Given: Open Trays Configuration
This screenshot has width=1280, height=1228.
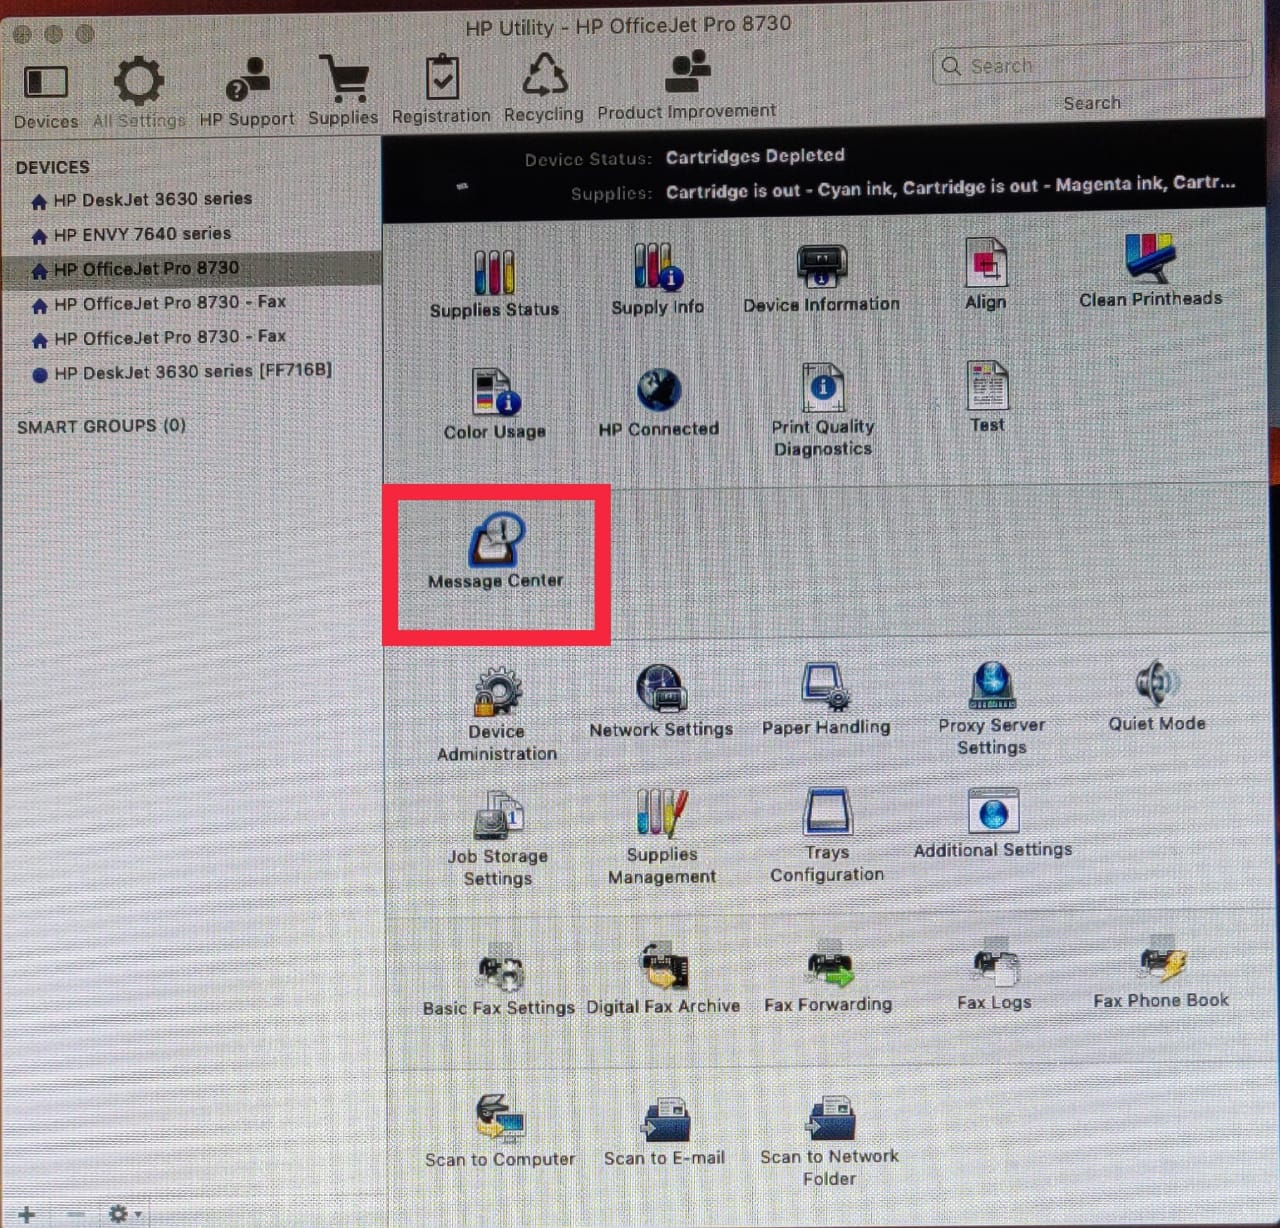Looking at the screenshot, I should point(827,836).
